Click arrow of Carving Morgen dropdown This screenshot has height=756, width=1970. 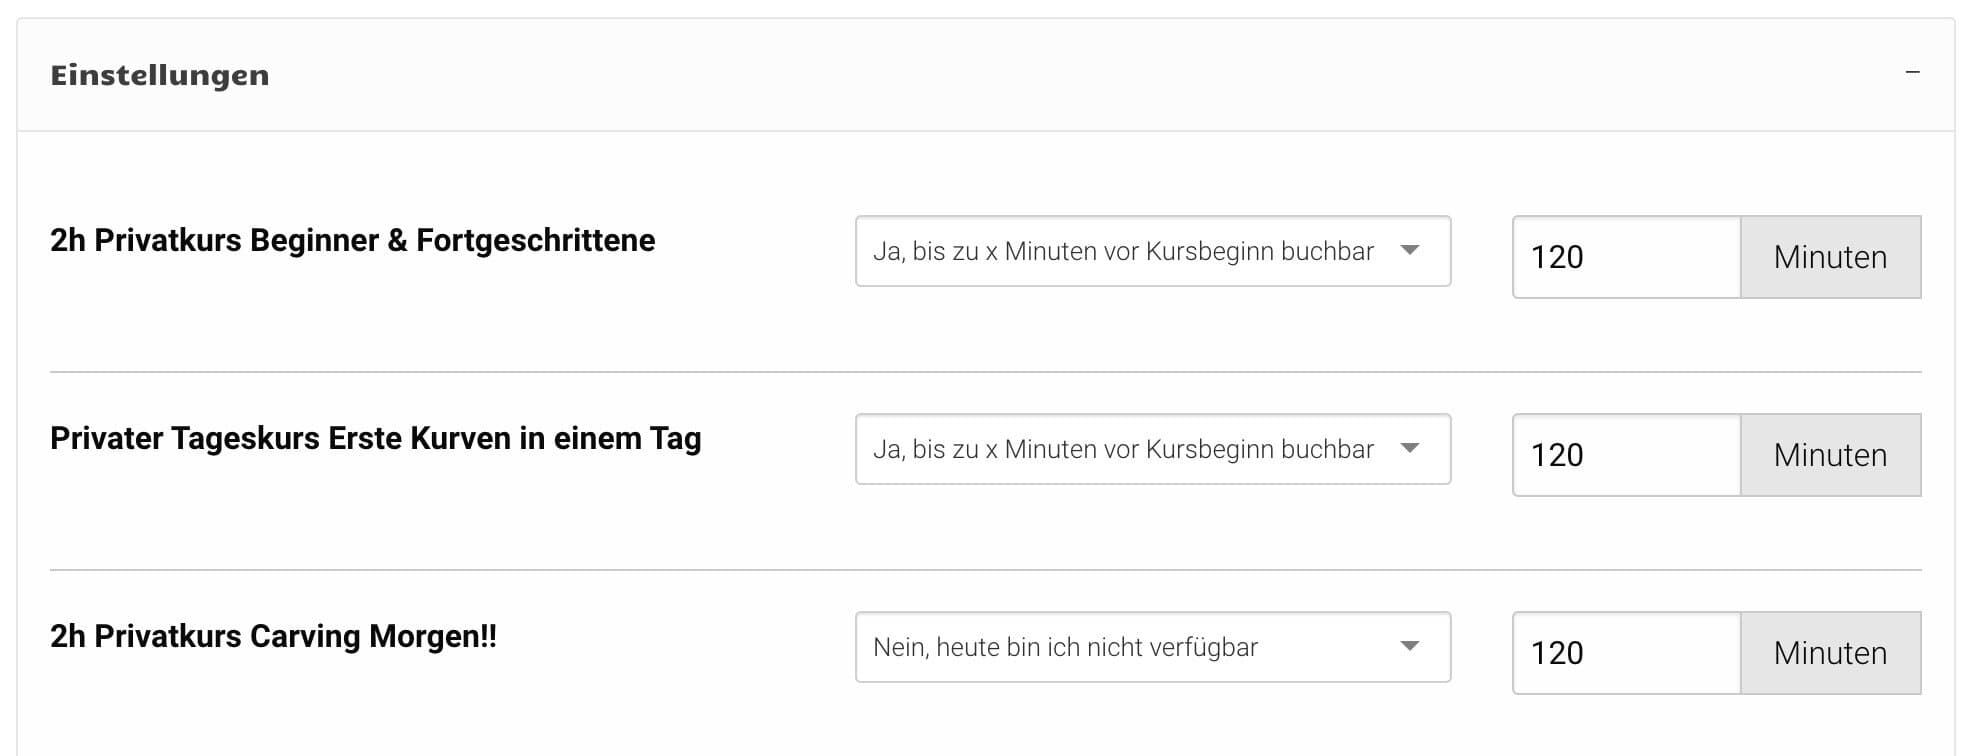[x=1410, y=646]
